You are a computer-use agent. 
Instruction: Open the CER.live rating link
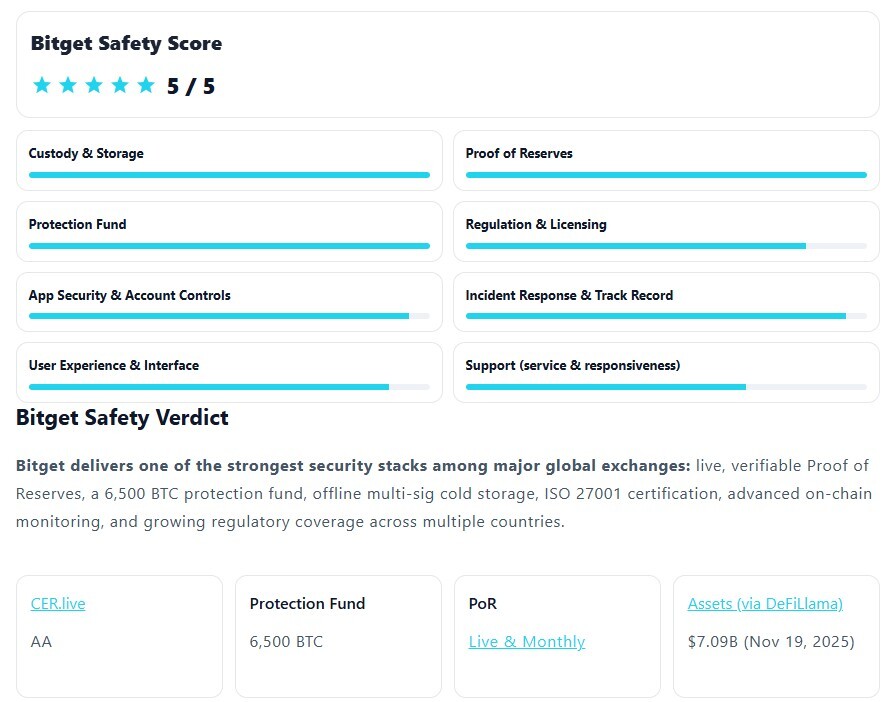click(57, 603)
